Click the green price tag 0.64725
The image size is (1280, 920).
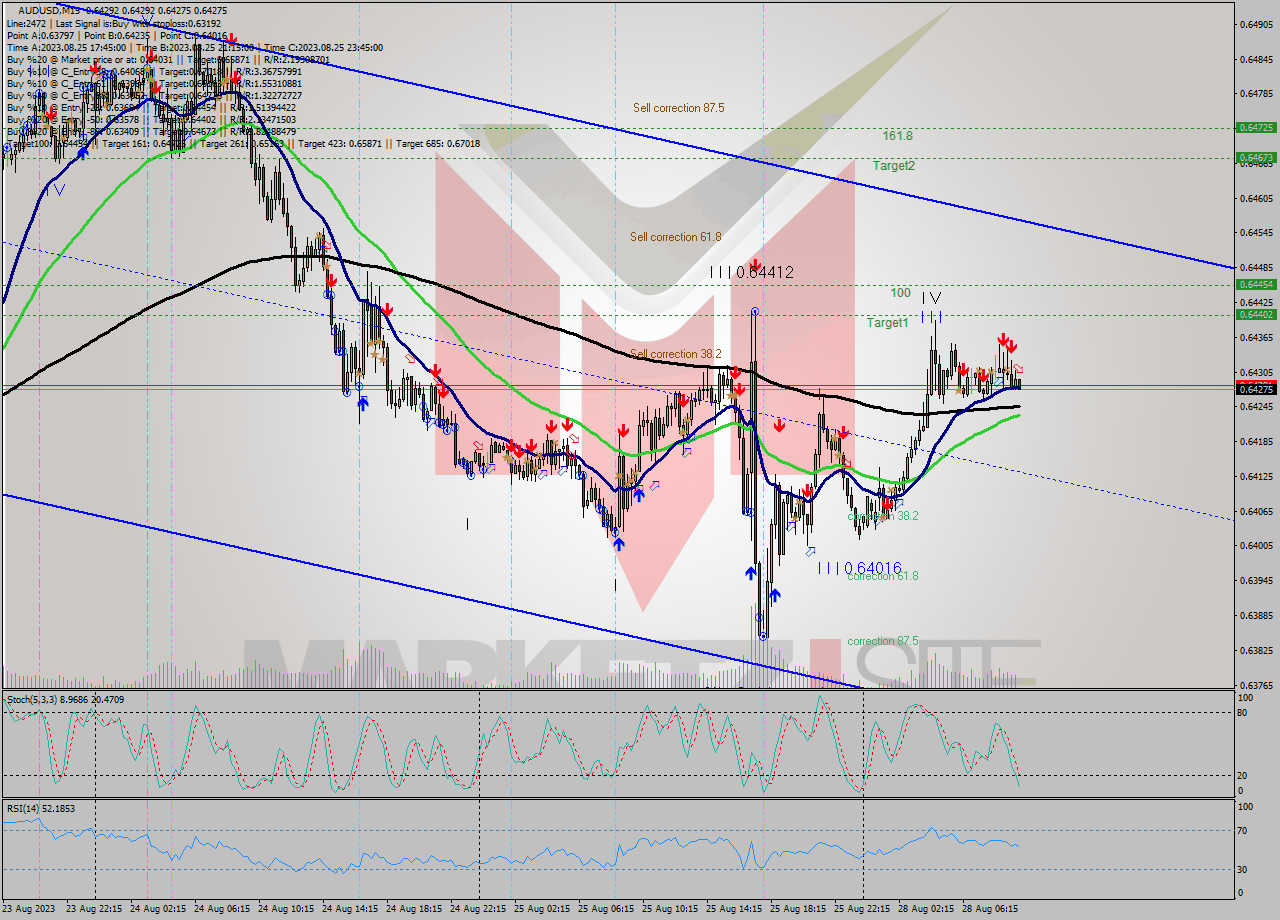1256,128
